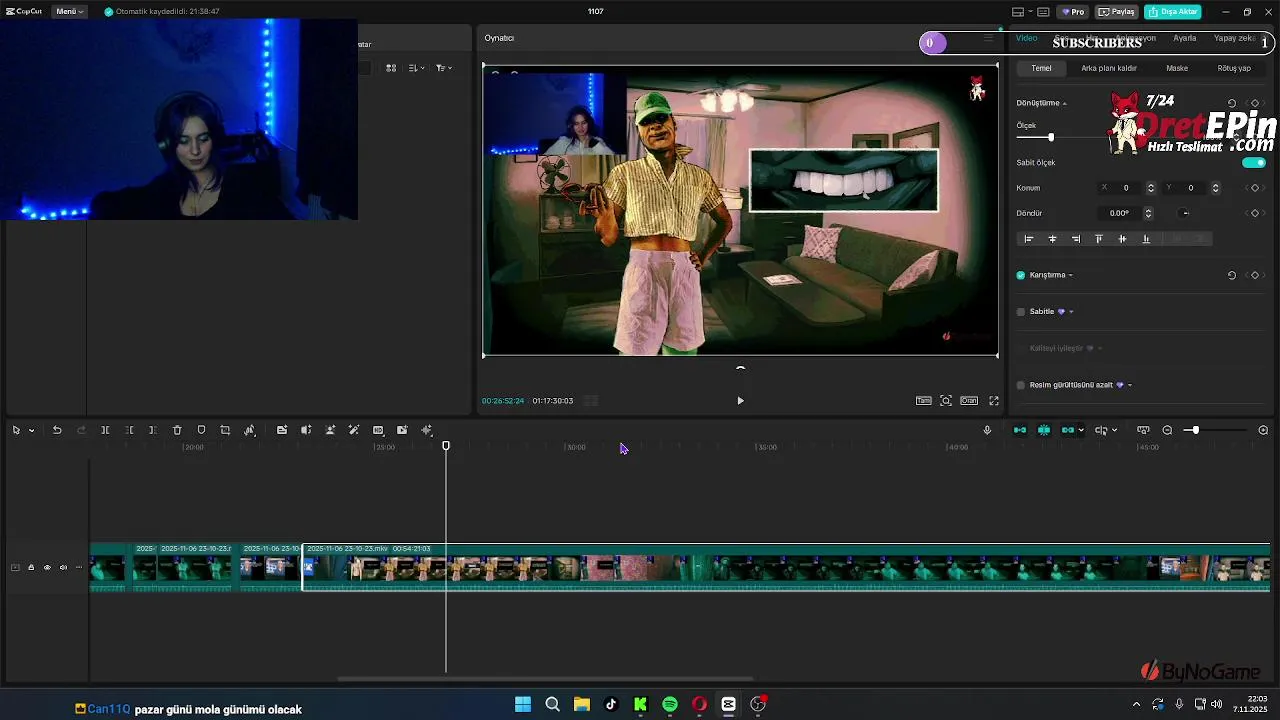
Task: Click the split clip icon
Action: 105,430
